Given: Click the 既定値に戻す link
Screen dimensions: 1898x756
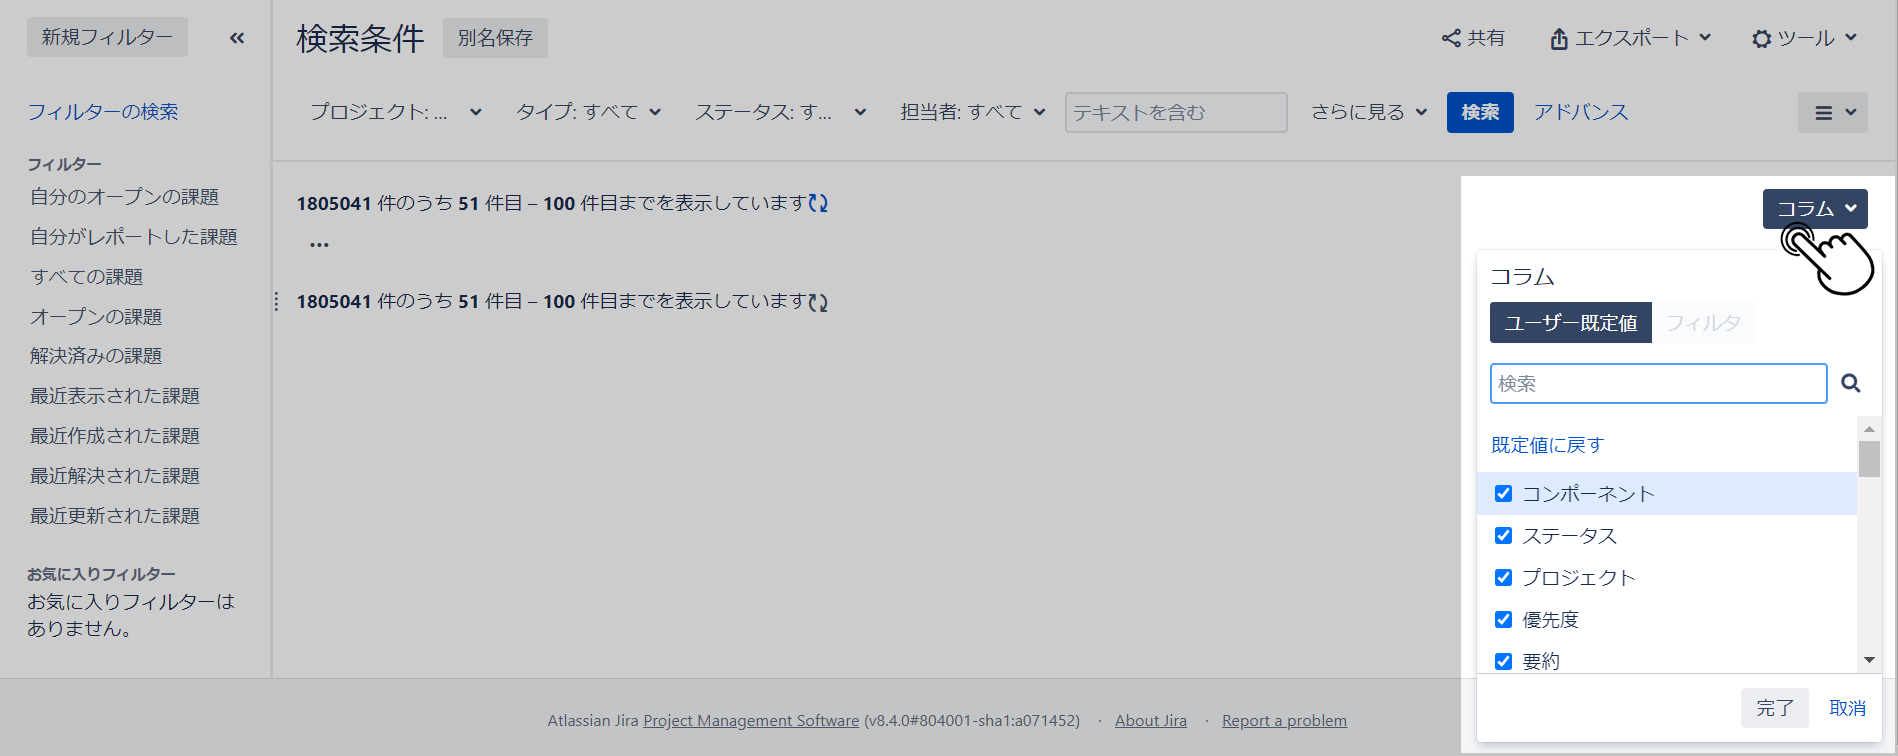Looking at the screenshot, I should pyautogui.click(x=1547, y=445).
